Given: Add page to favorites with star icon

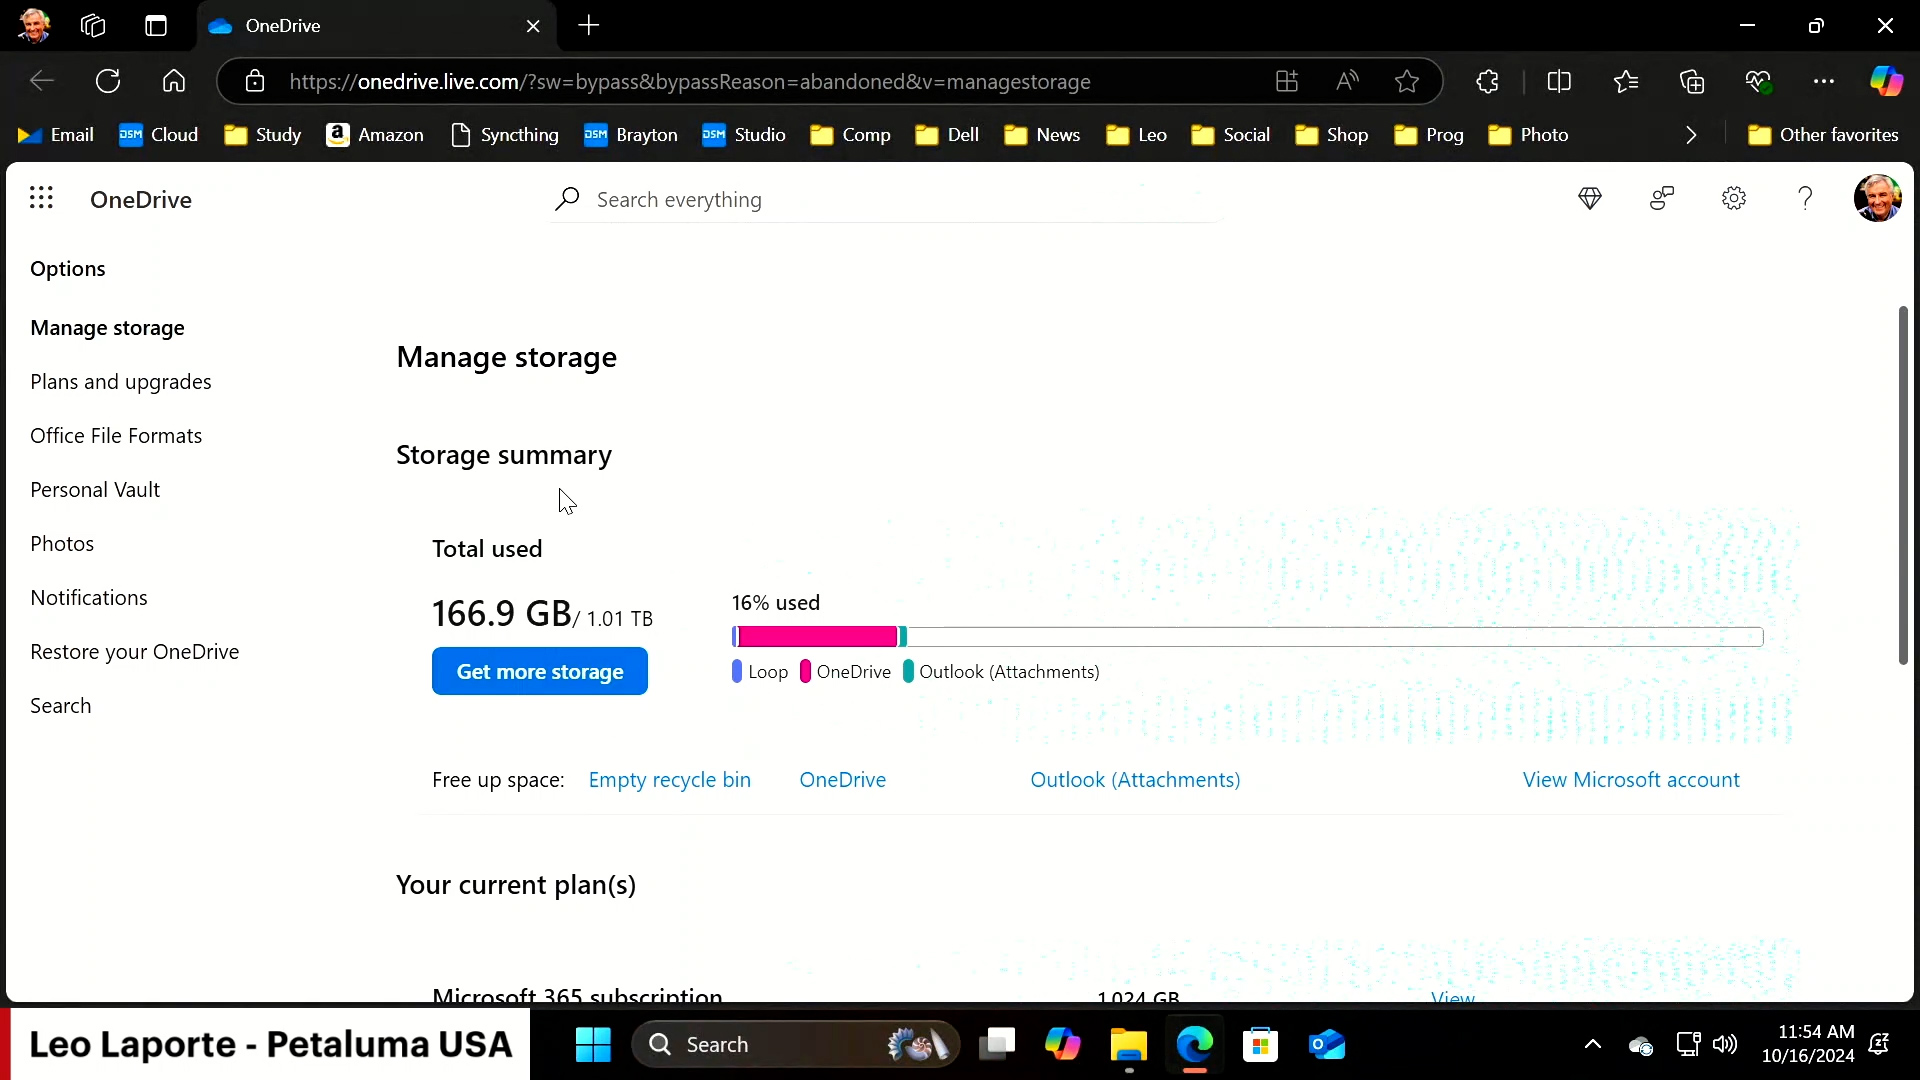Looking at the screenshot, I should pyautogui.click(x=1407, y=81).
